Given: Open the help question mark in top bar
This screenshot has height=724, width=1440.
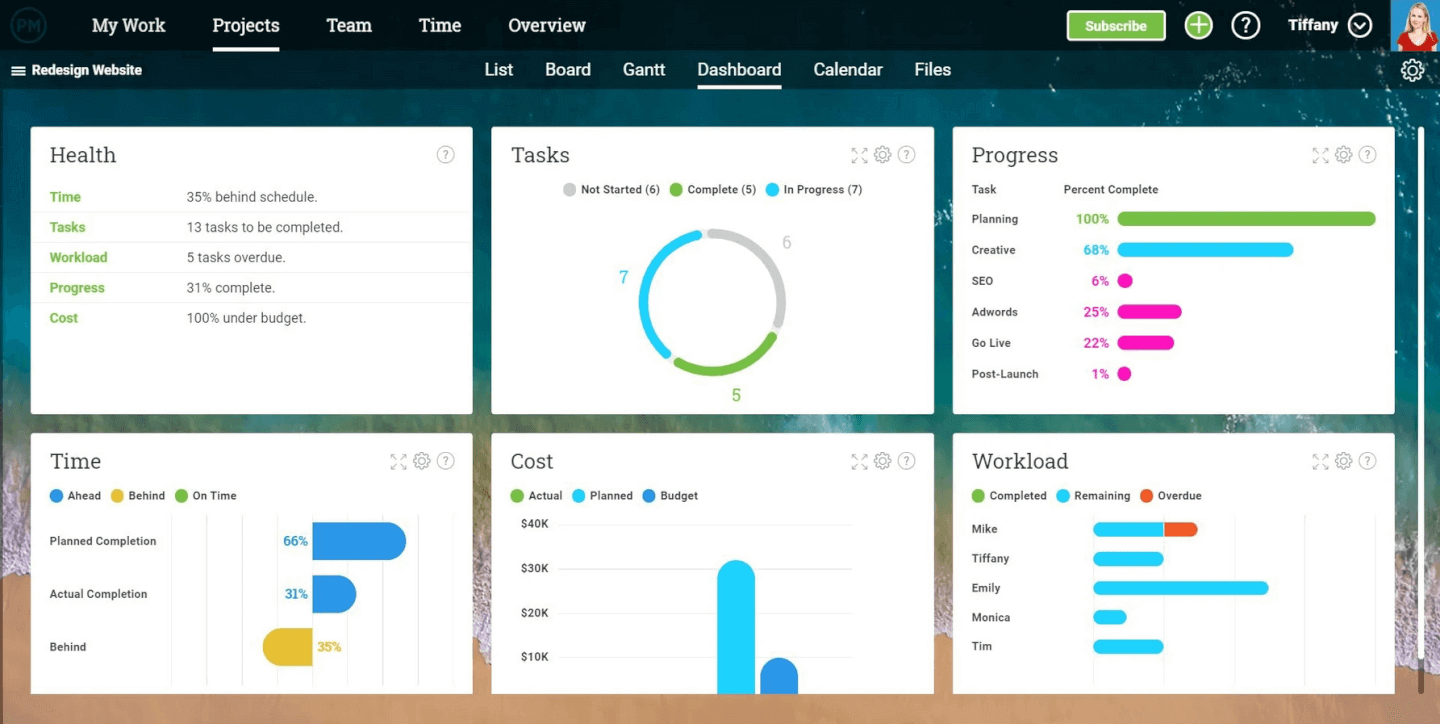Looking at the screenshot, I should [x=1245, y=26].
